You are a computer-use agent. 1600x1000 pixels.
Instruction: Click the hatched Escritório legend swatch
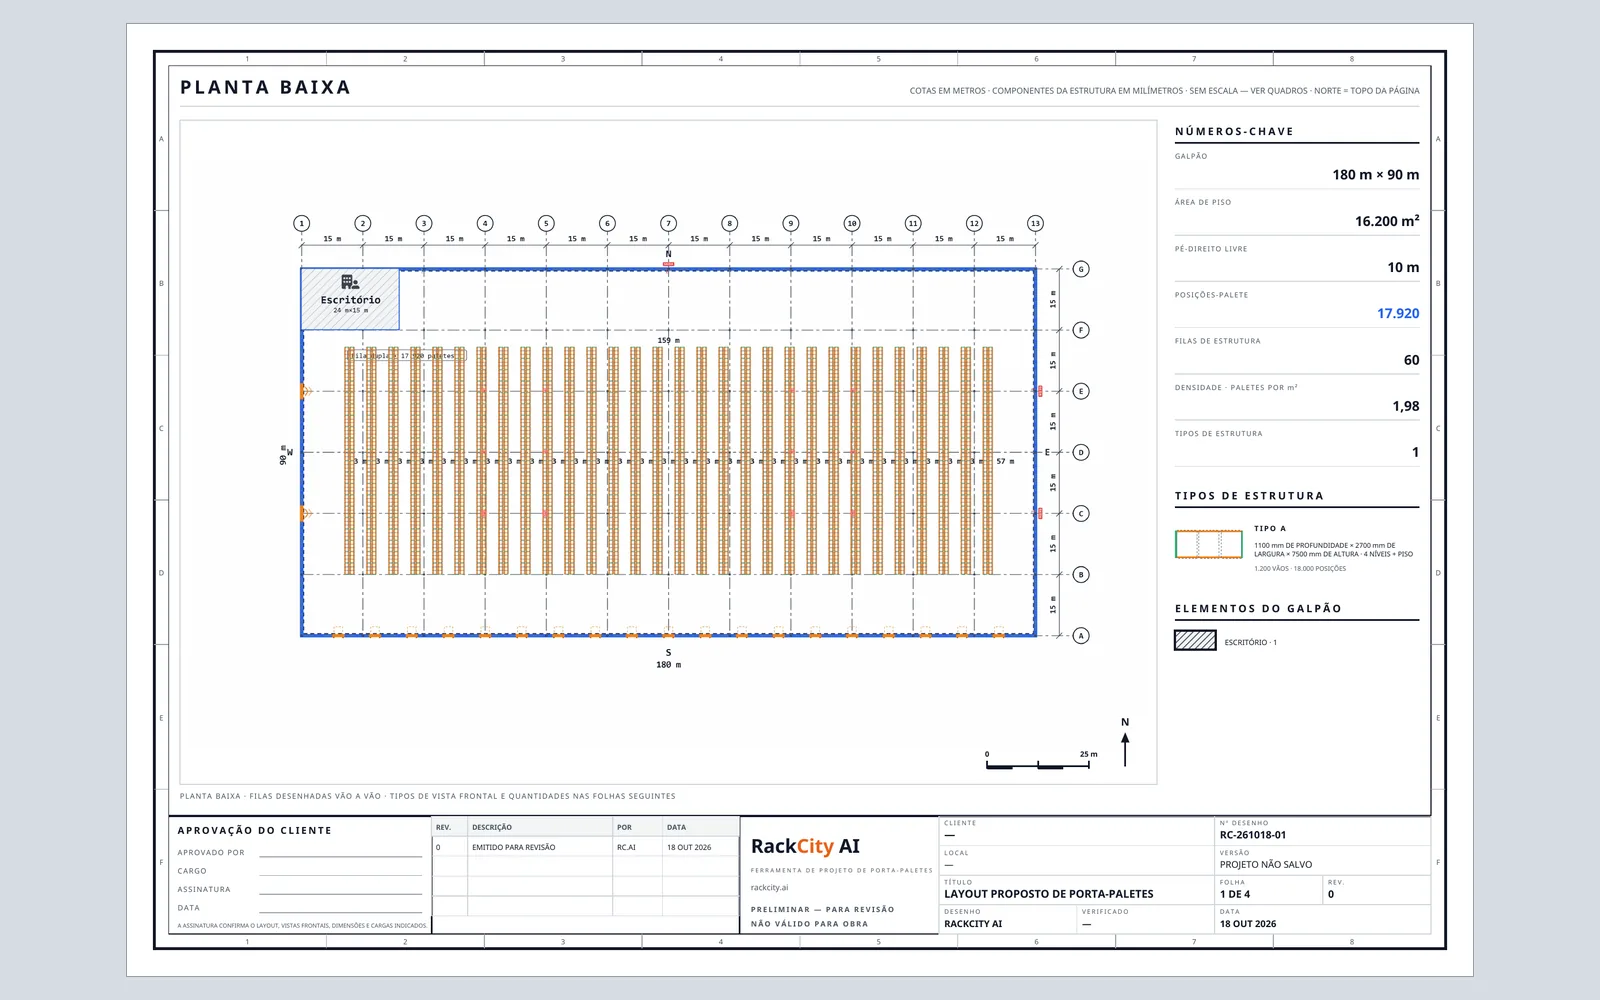[1195, 641]
